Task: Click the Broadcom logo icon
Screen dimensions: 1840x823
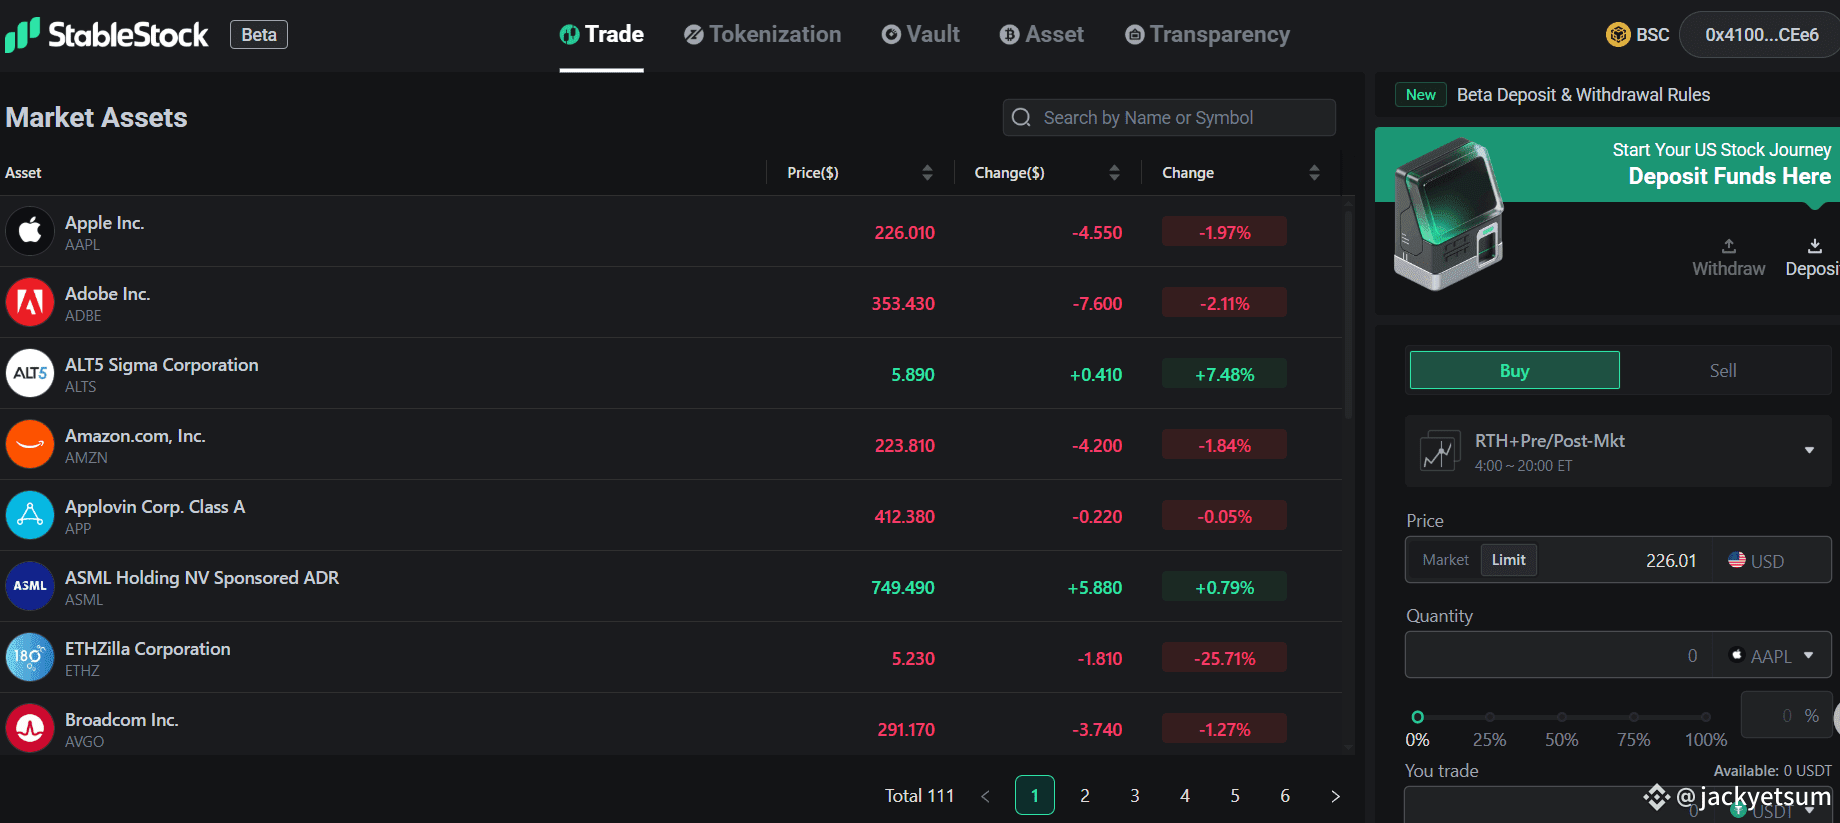Action: [x=30, y=728]
